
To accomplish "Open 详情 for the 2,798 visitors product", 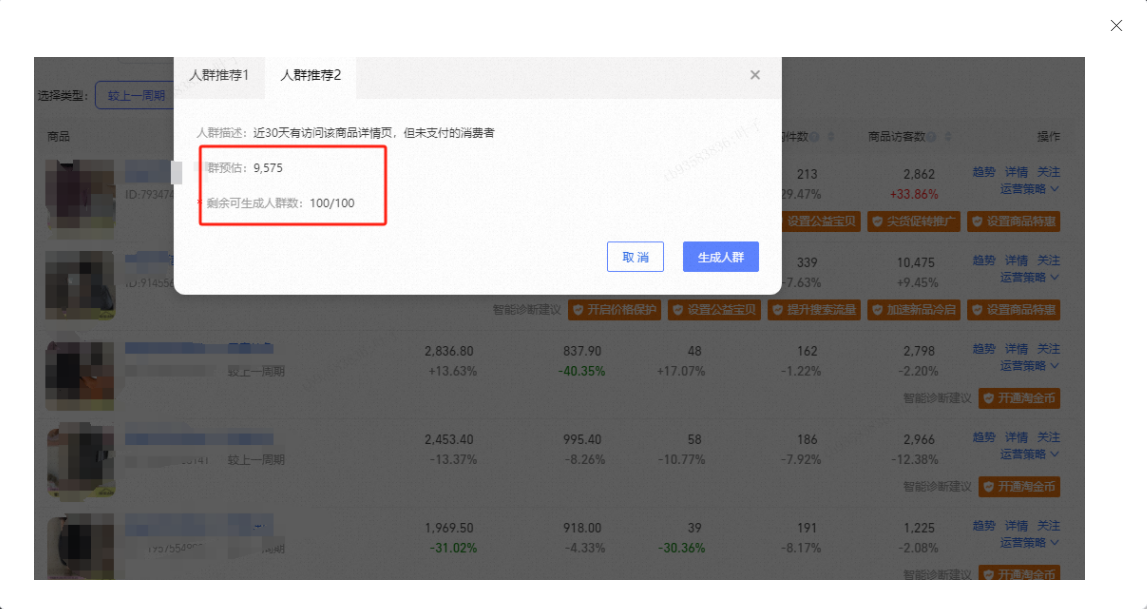I will point(1016,349).
